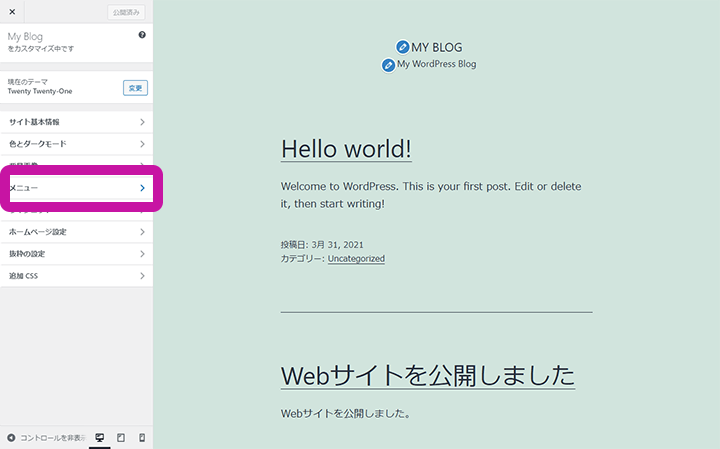Open the Webサイトを公開しました post title

[427, 375]
